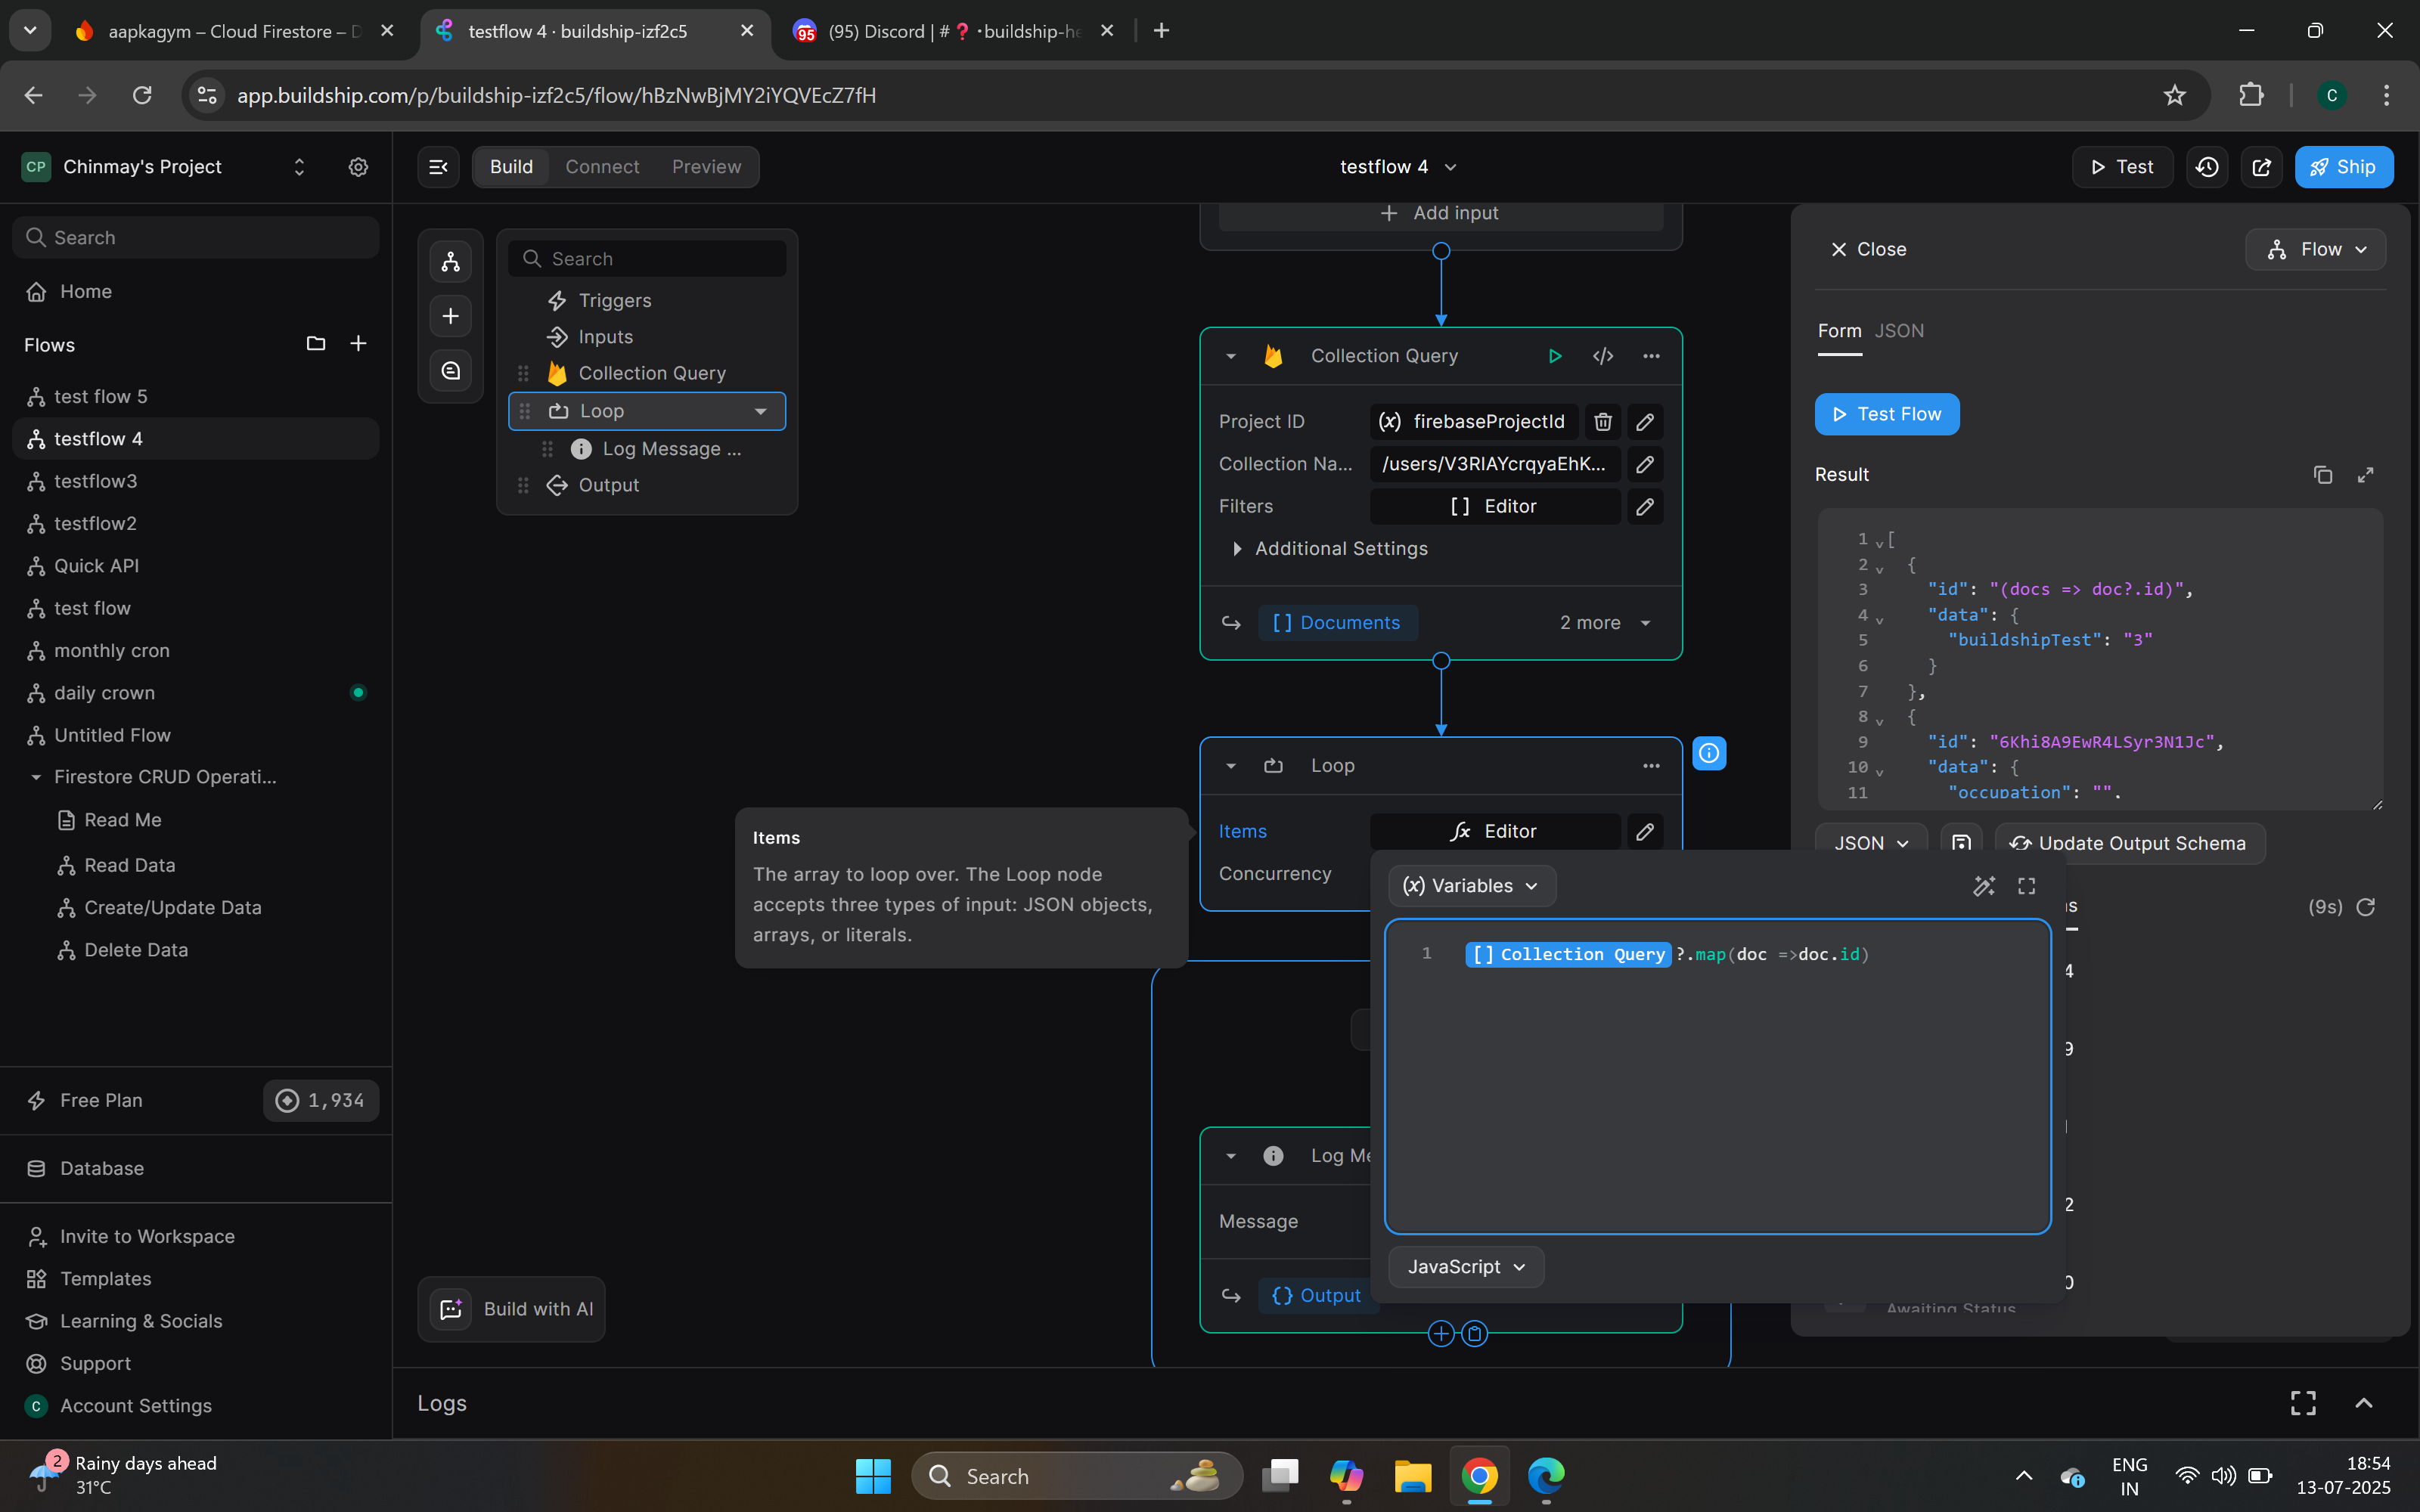Viewport: 2420px width, 1512px height.
Task: Open Collection Query node more options
Action: [1651, 356]
